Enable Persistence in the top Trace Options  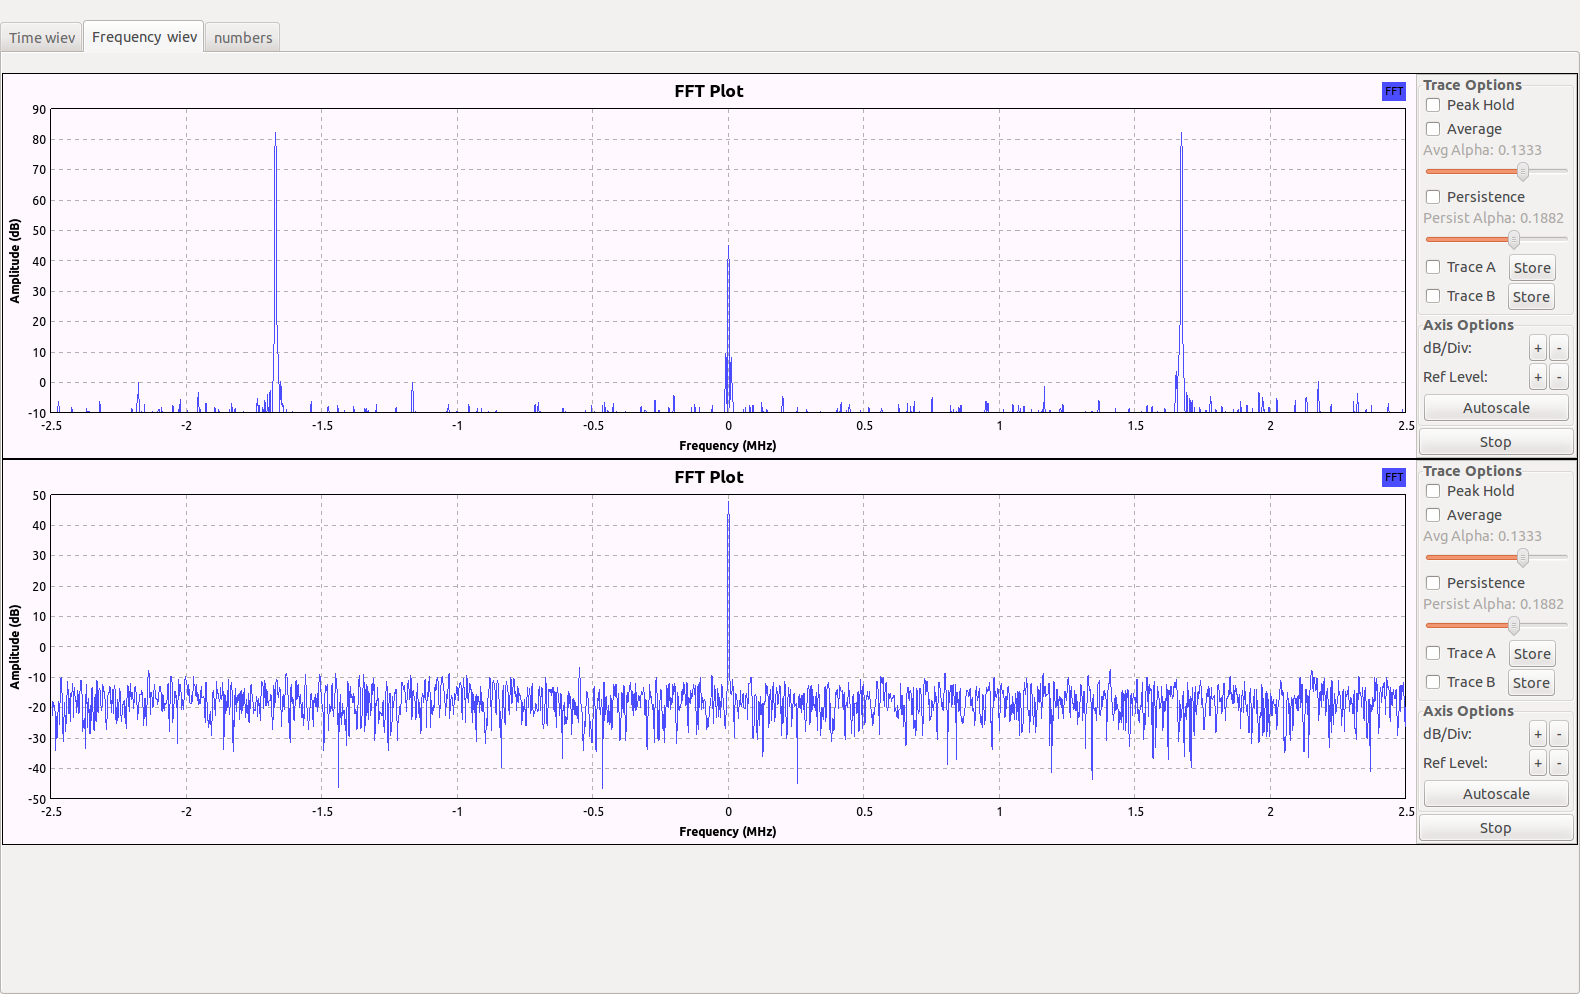click(1433, 197)
